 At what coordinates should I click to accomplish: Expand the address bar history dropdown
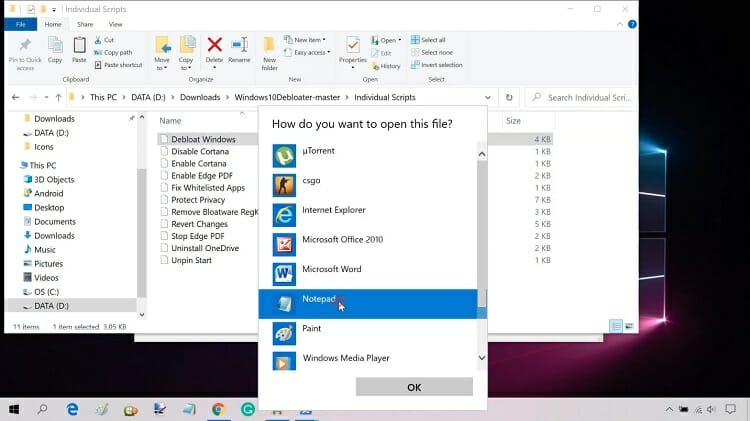[x=487, y=97]
